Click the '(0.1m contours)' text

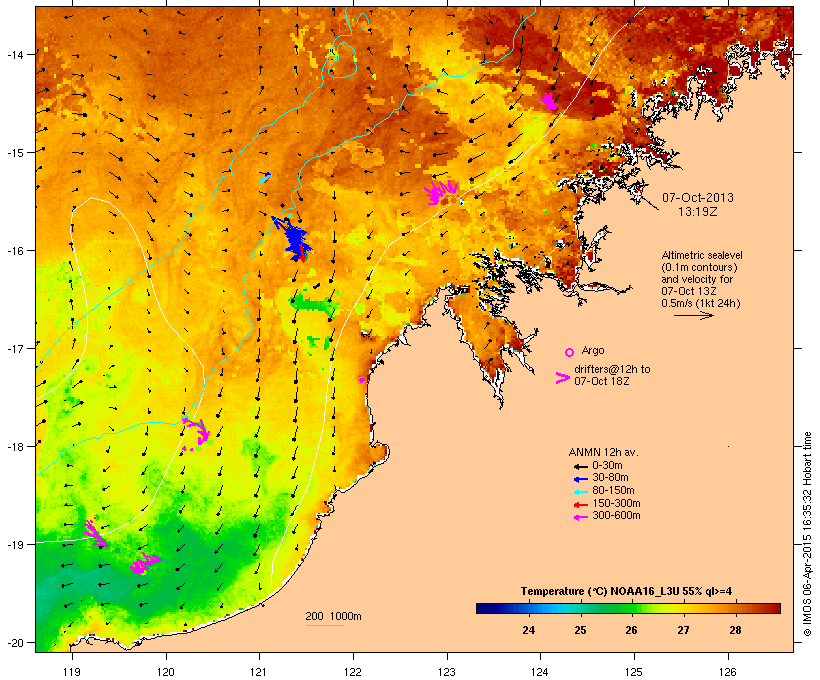point(699,267)
